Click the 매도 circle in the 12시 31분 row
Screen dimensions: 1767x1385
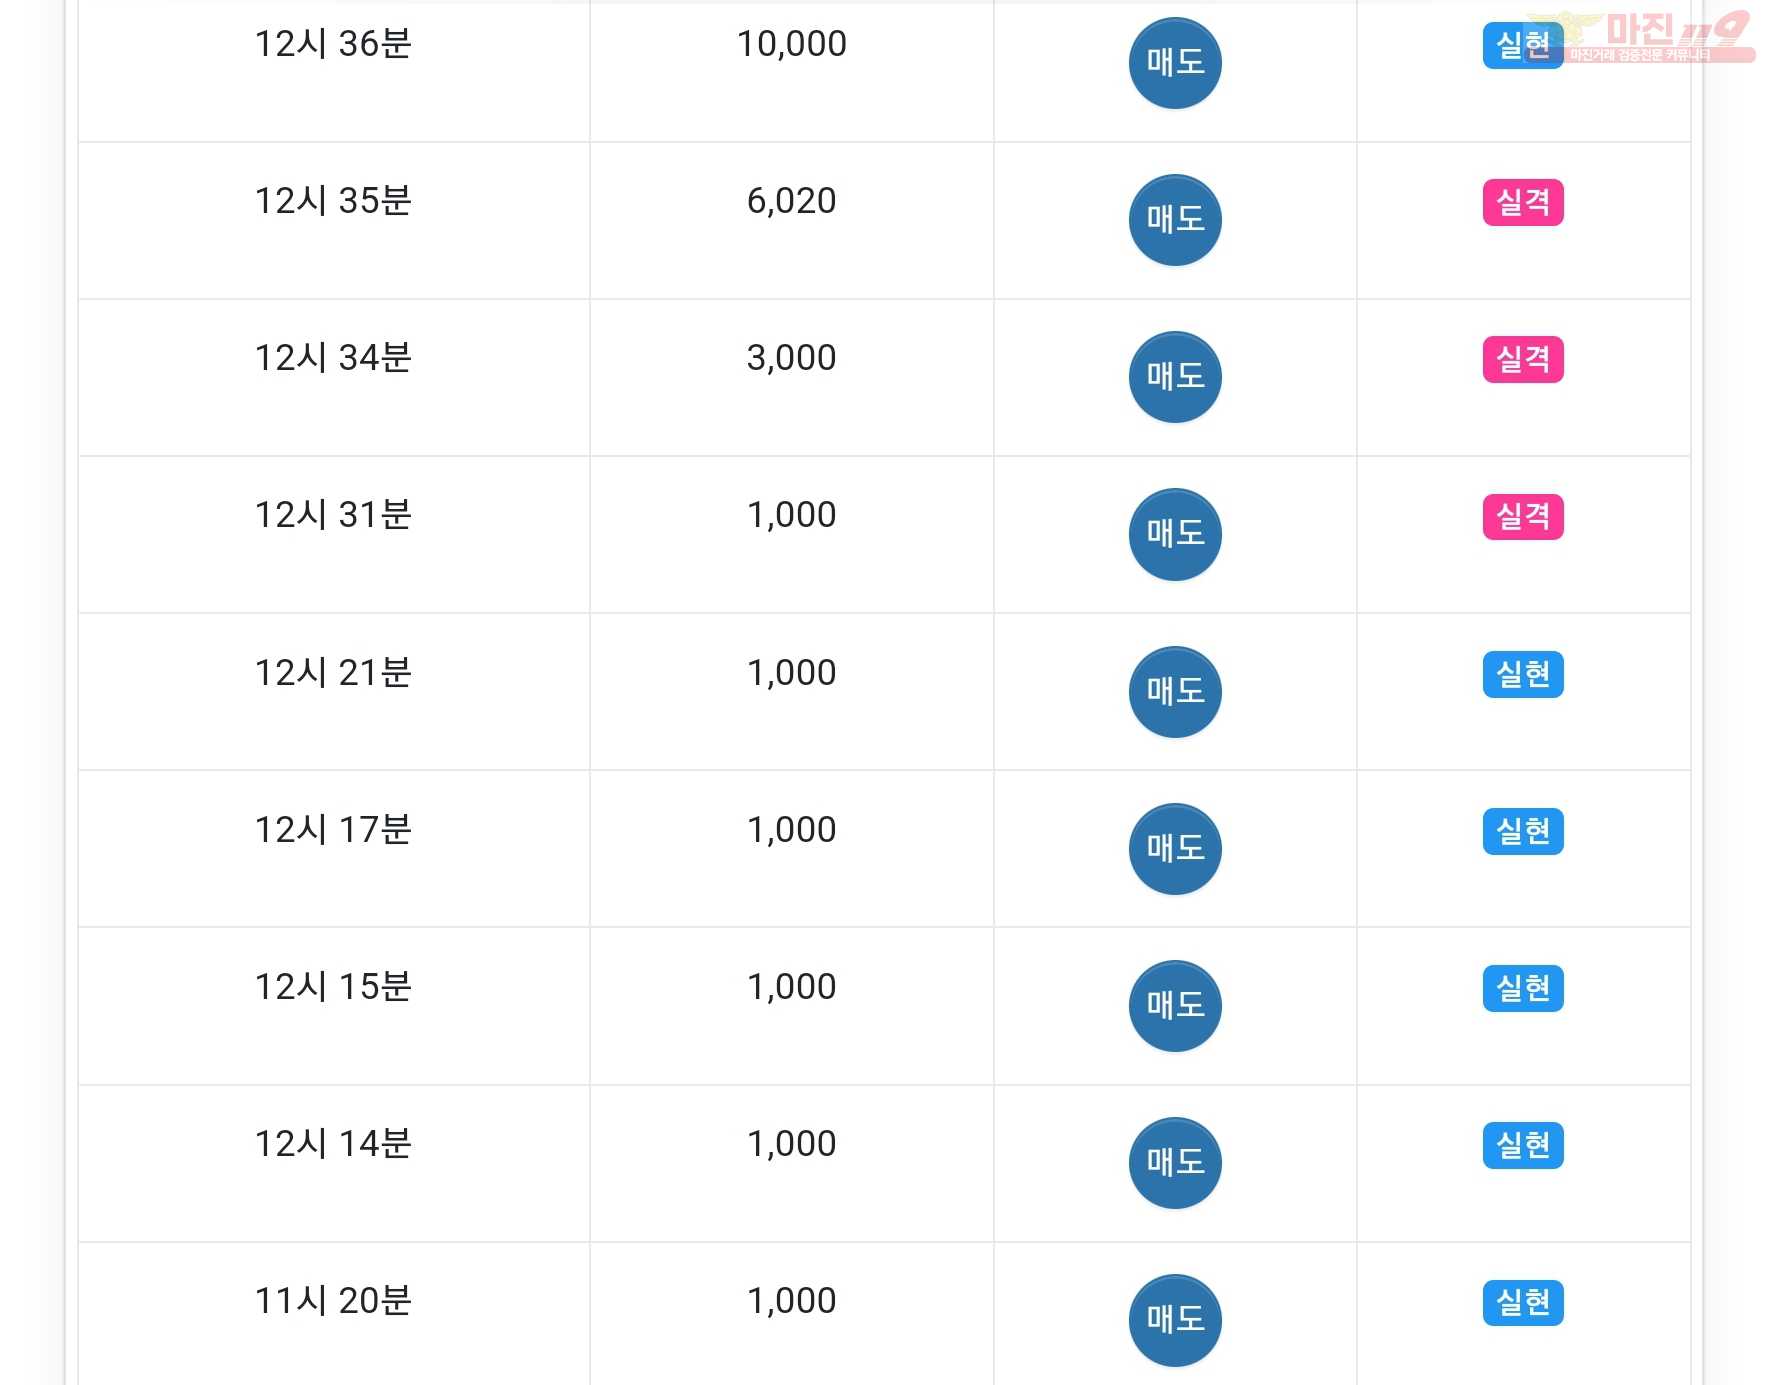[1175, 534]
